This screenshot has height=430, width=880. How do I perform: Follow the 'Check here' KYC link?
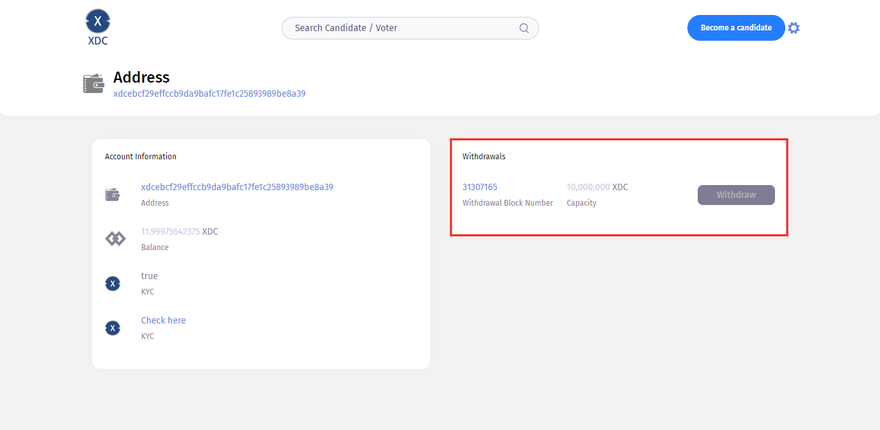(163, 321)
